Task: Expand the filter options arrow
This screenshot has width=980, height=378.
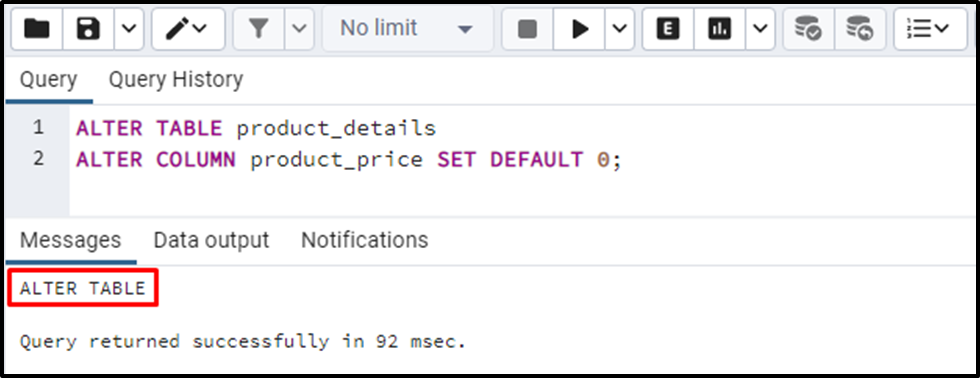Action: tap(300, 29)
